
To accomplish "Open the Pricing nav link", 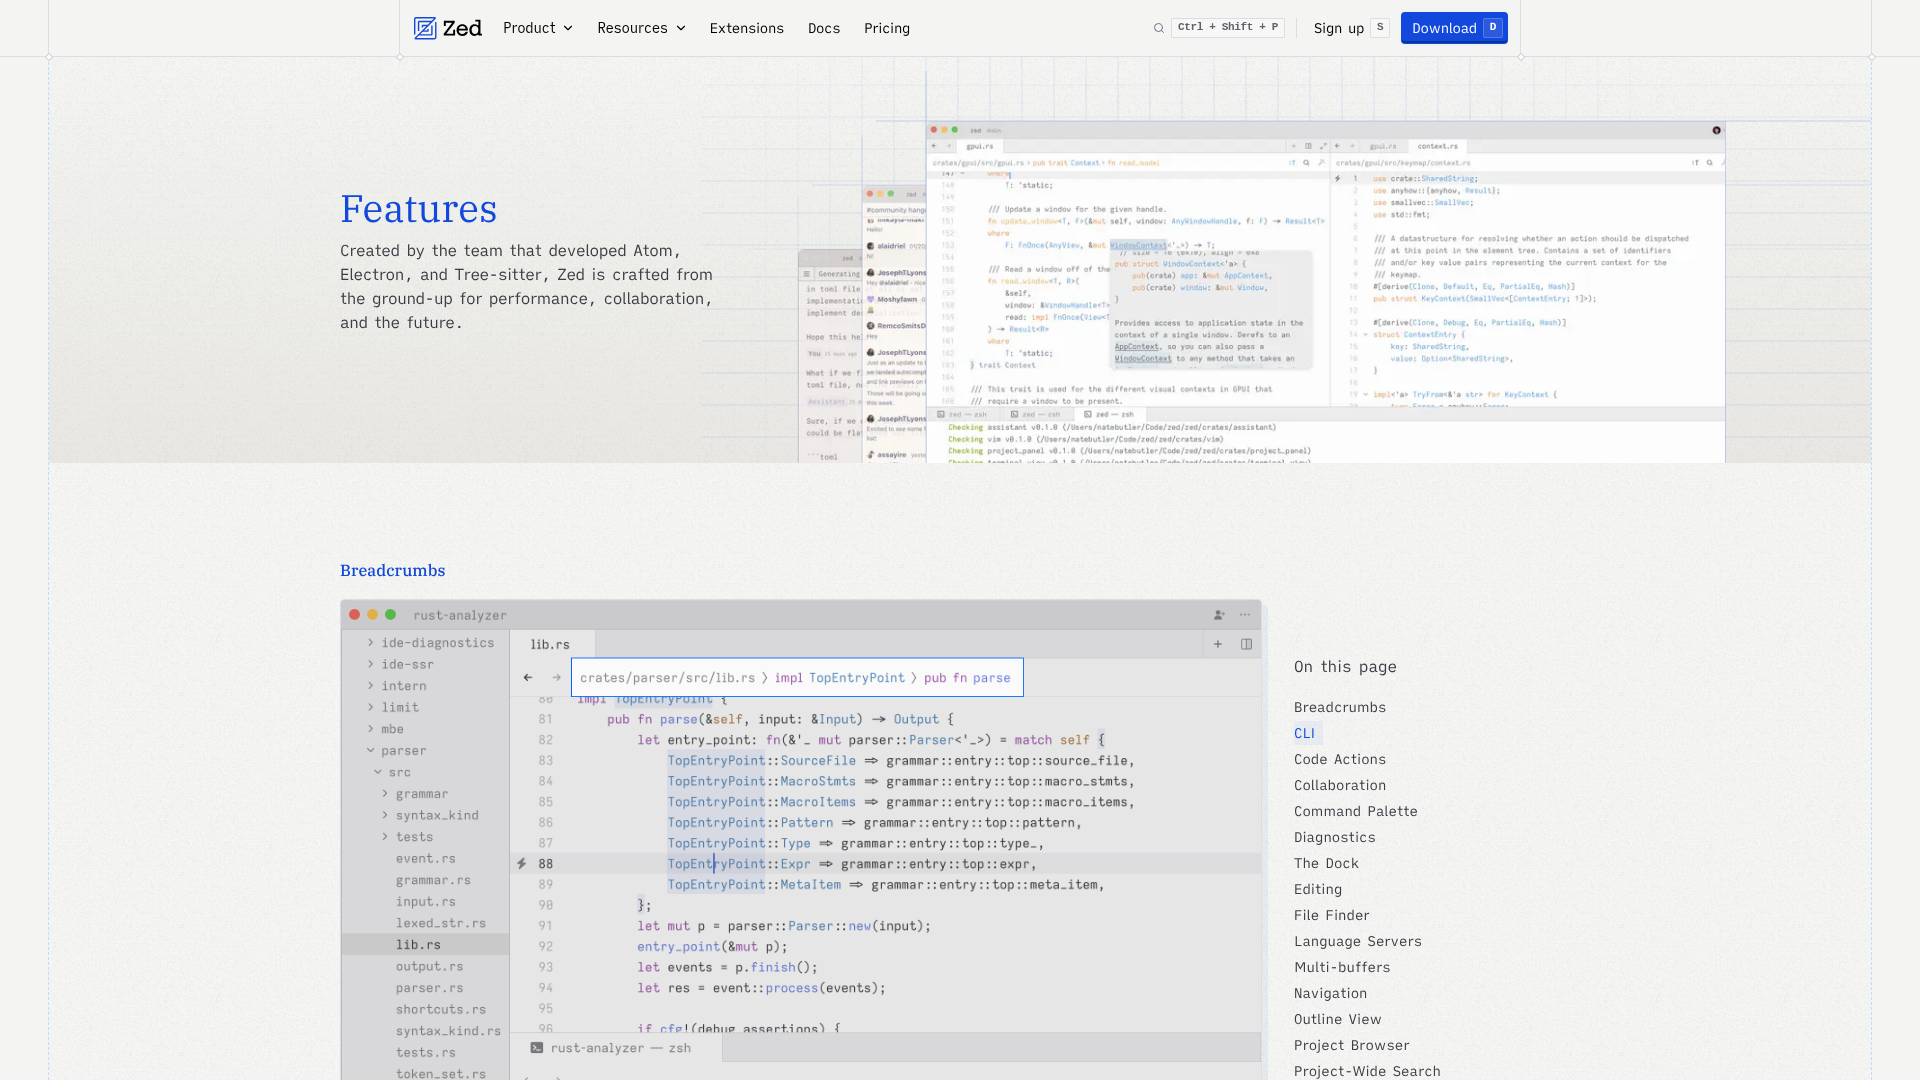I will (887, 28).
